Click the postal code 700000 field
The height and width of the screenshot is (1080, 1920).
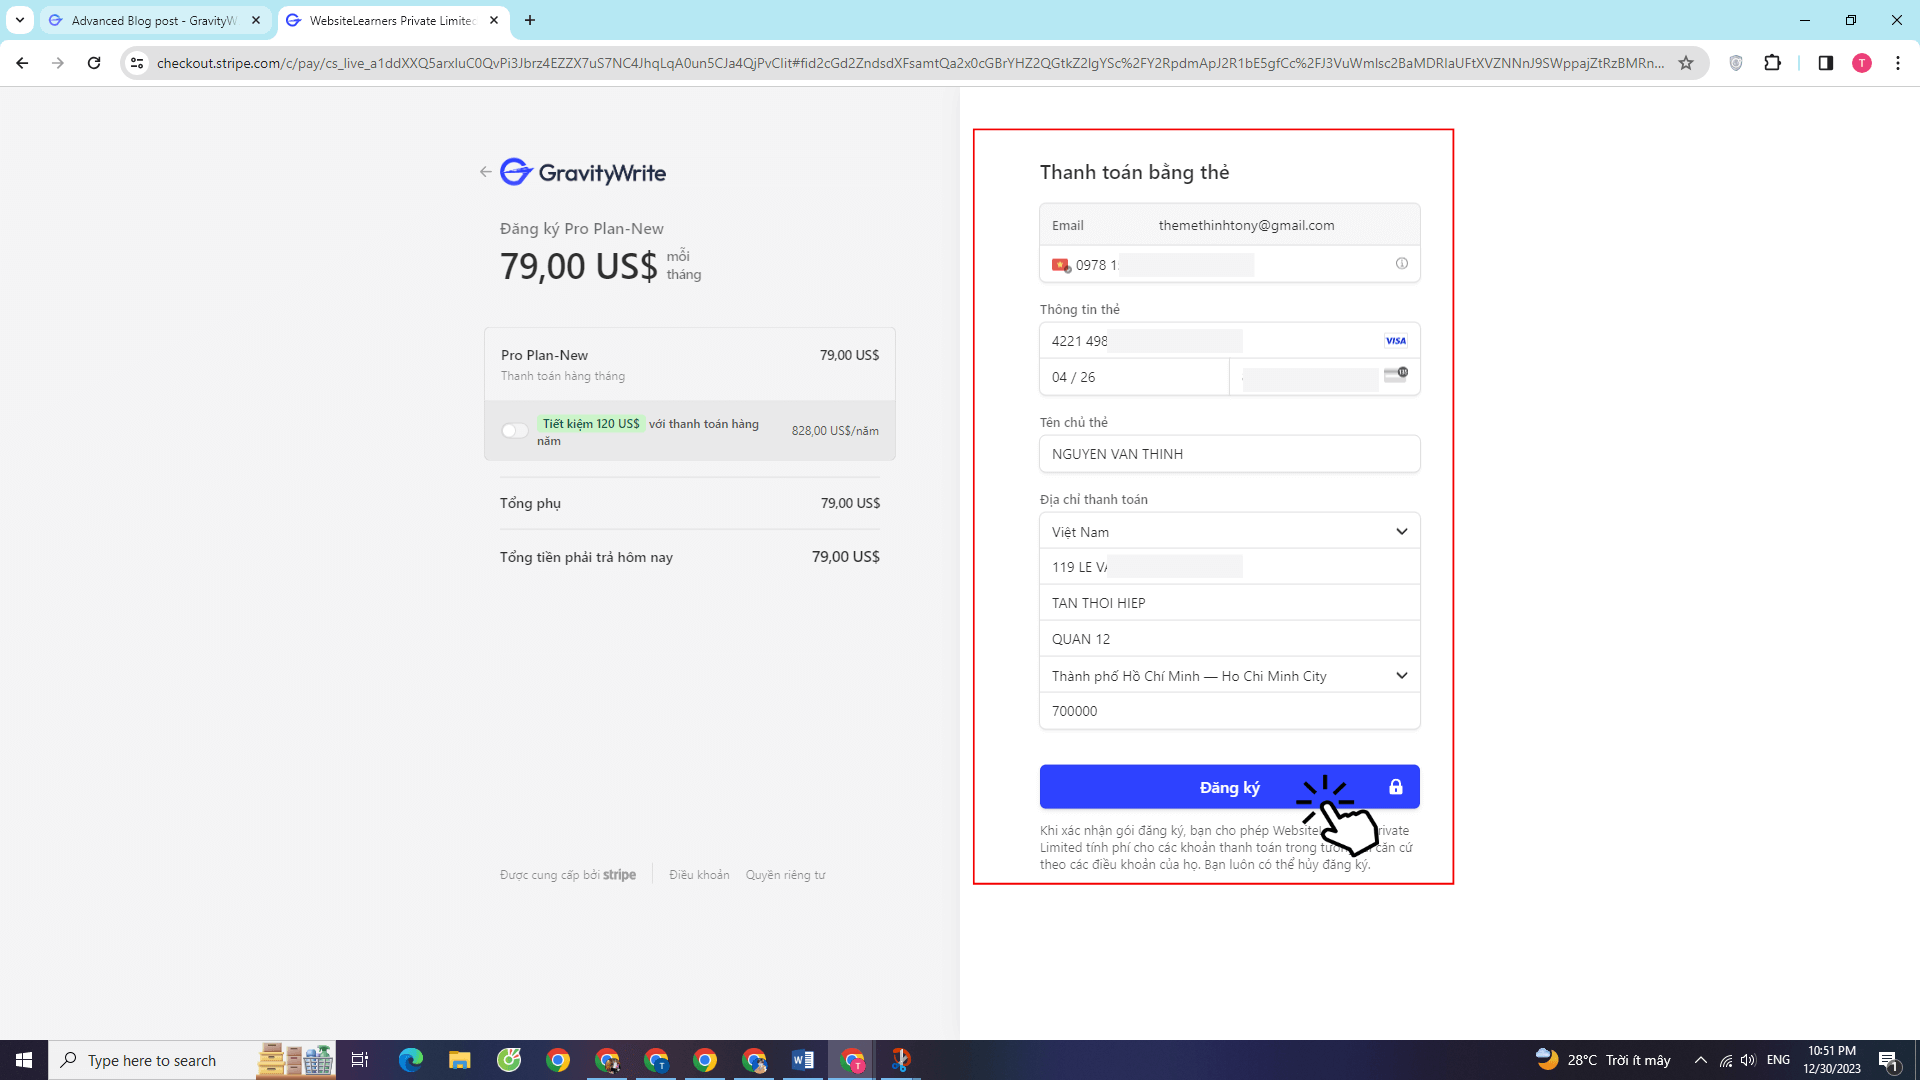pyautogui.click(x=1229, y=711)
